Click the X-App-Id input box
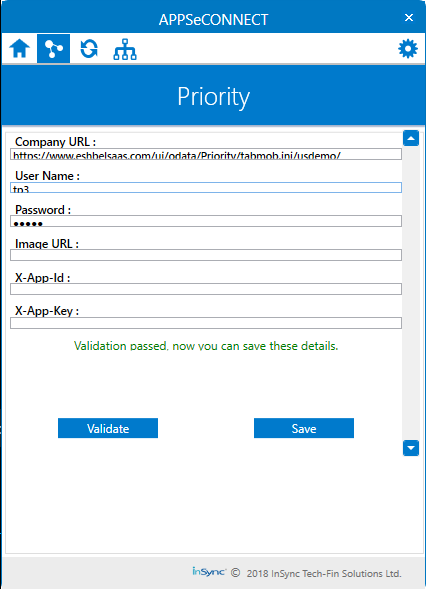 (206, 289)
